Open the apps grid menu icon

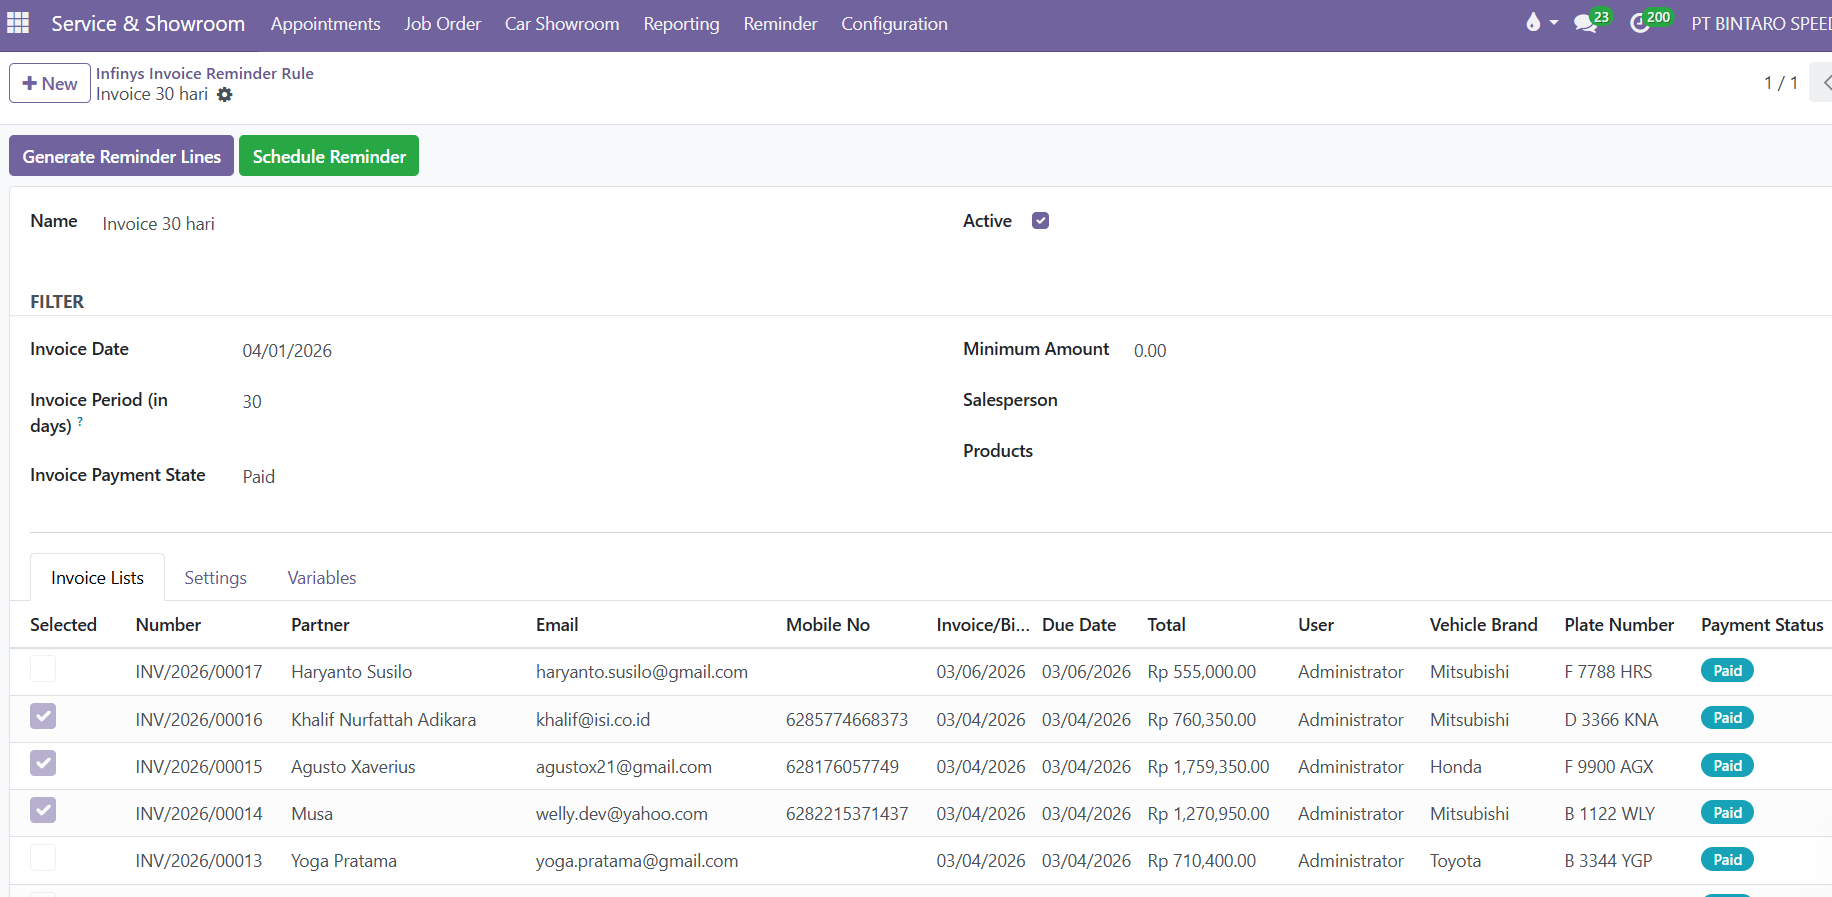tap(18, 23)
